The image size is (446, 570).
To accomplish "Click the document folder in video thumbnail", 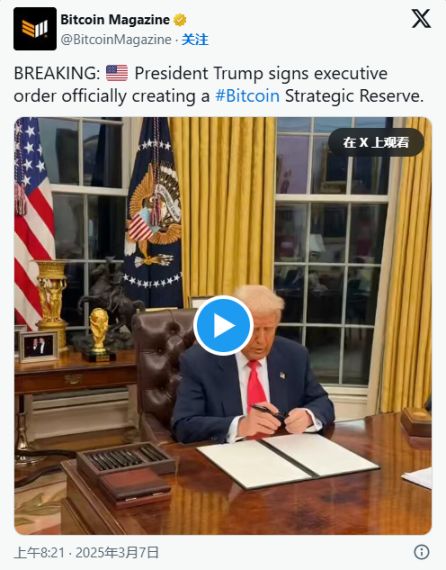I will (288, 460).
